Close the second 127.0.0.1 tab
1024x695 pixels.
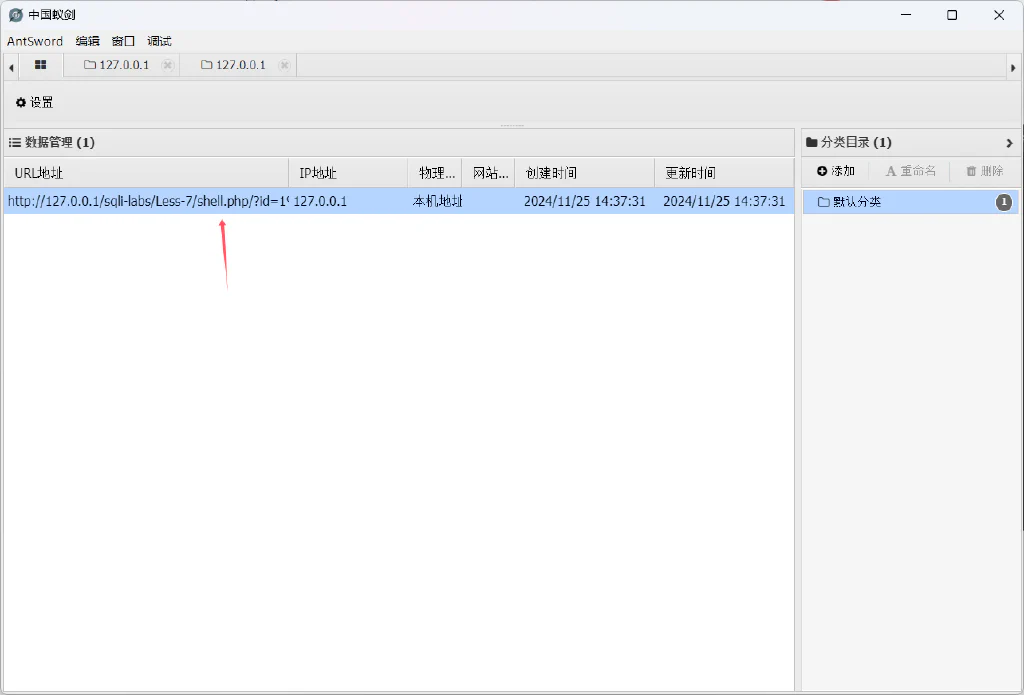pyautogui.click(x=284, y=65)
